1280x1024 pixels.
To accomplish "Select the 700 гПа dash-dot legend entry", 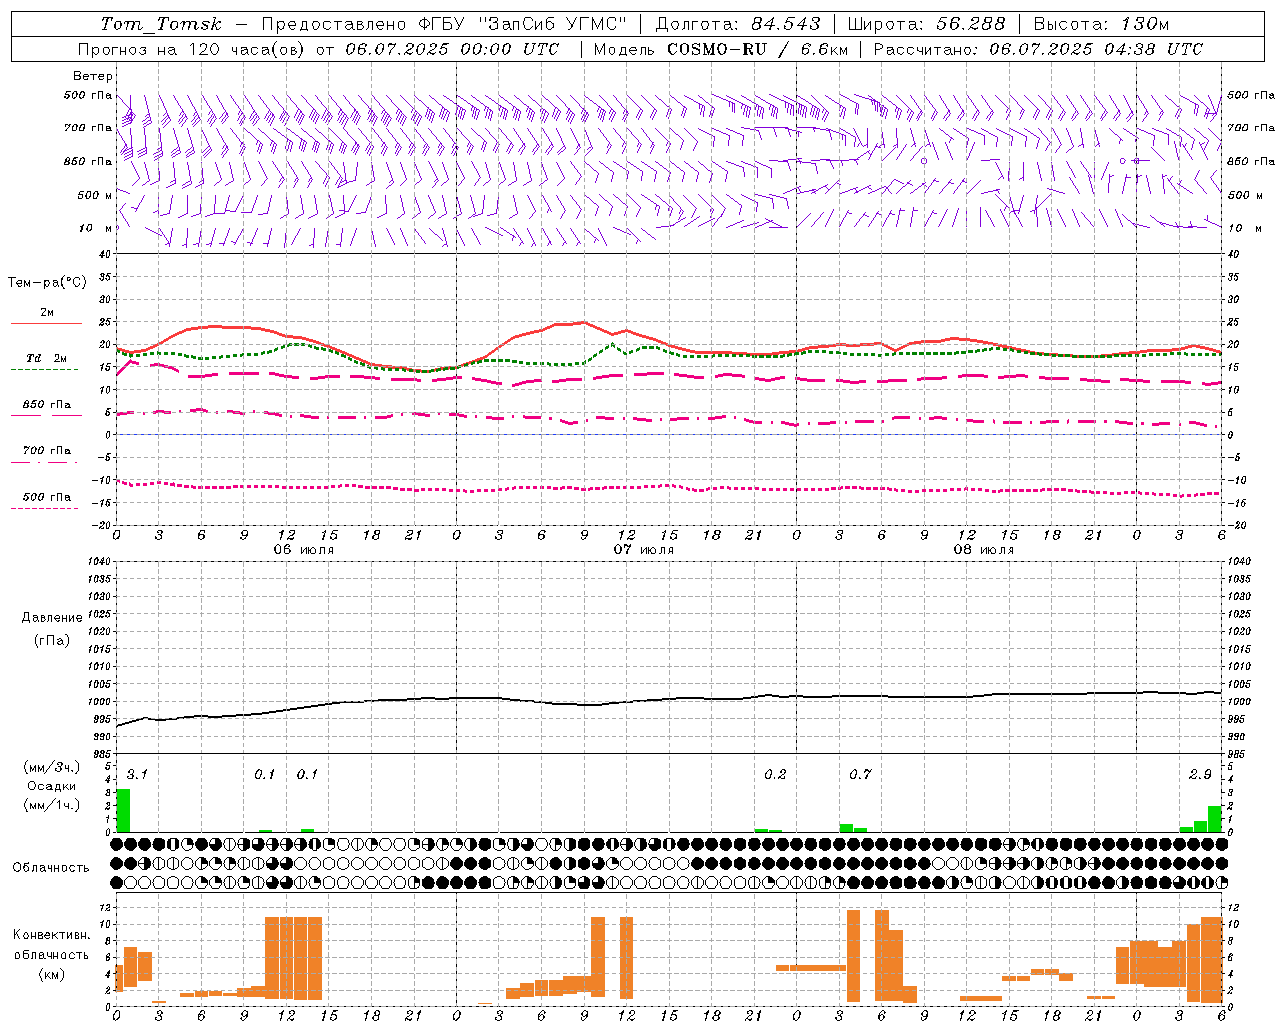I will (x=46, y=455).
